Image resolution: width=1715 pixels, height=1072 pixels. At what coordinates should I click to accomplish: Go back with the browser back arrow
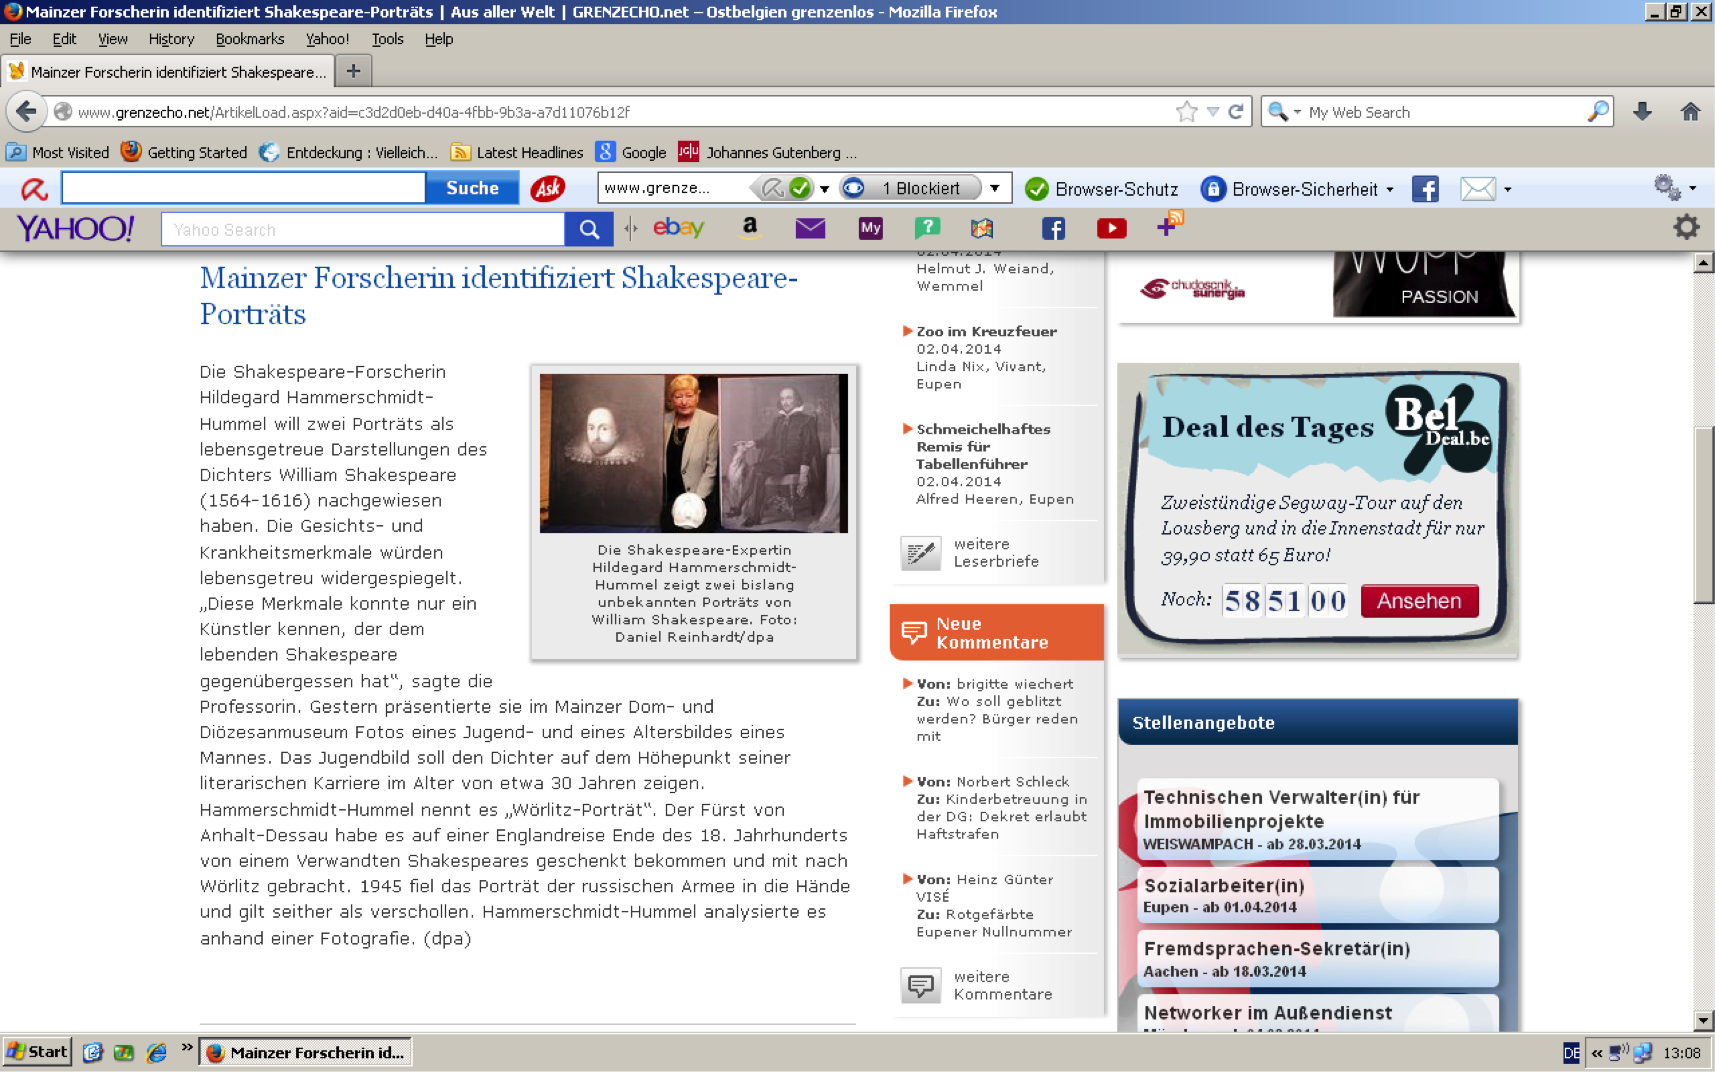26,111
